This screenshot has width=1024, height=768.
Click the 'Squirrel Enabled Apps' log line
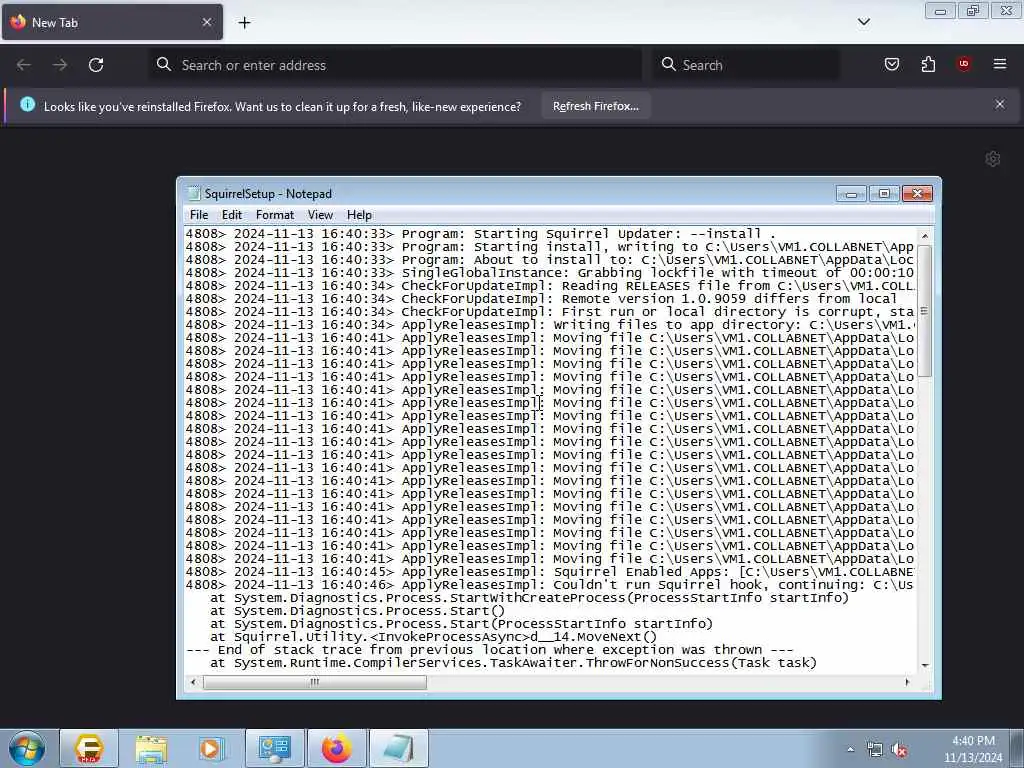click(x=550, y=572)
